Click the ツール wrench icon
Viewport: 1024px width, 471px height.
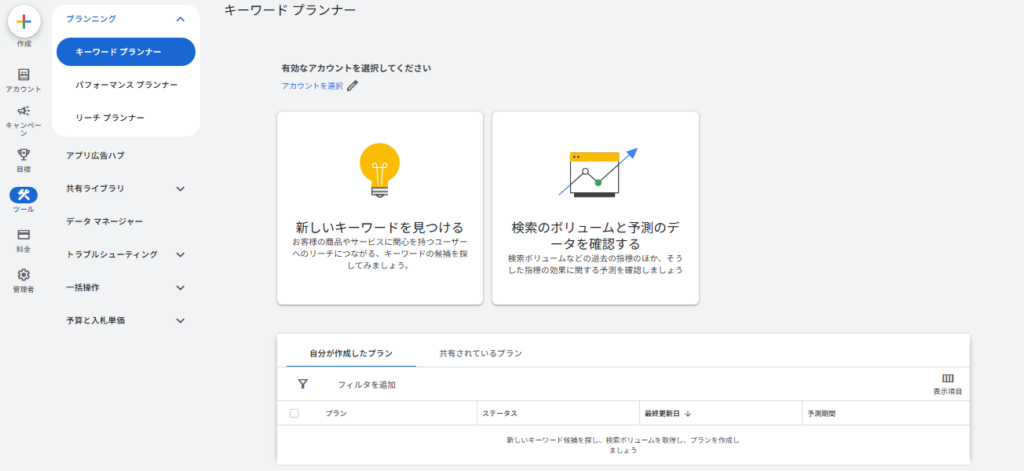click(x=24, y=195)
